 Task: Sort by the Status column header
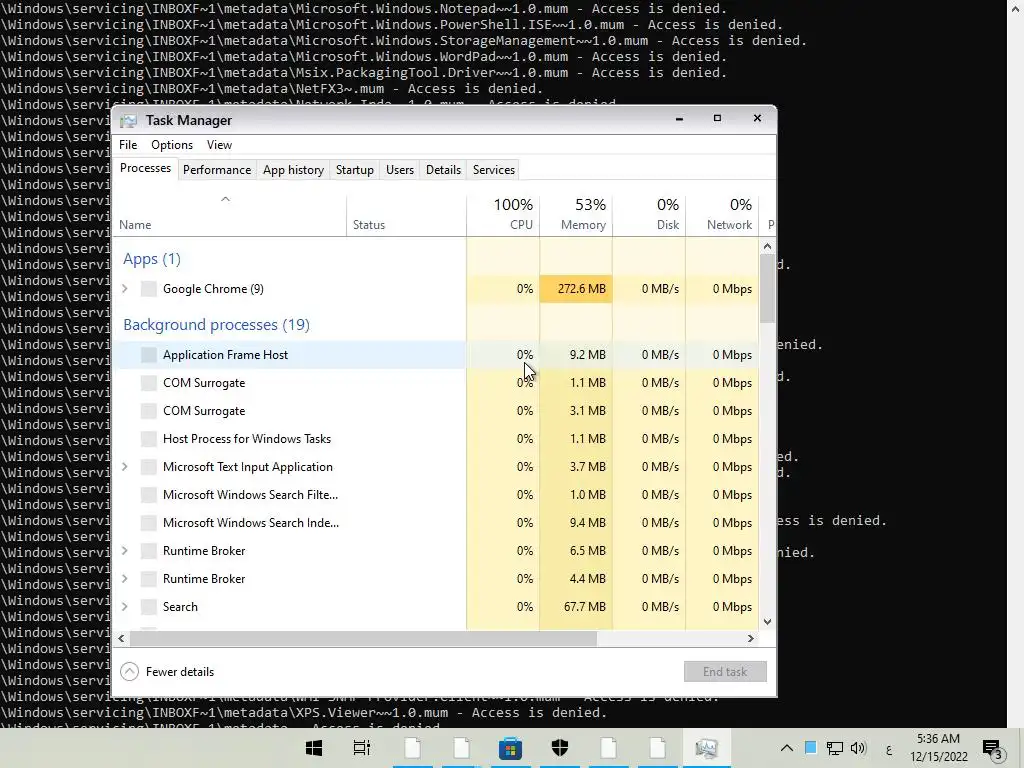click(406, 216)
